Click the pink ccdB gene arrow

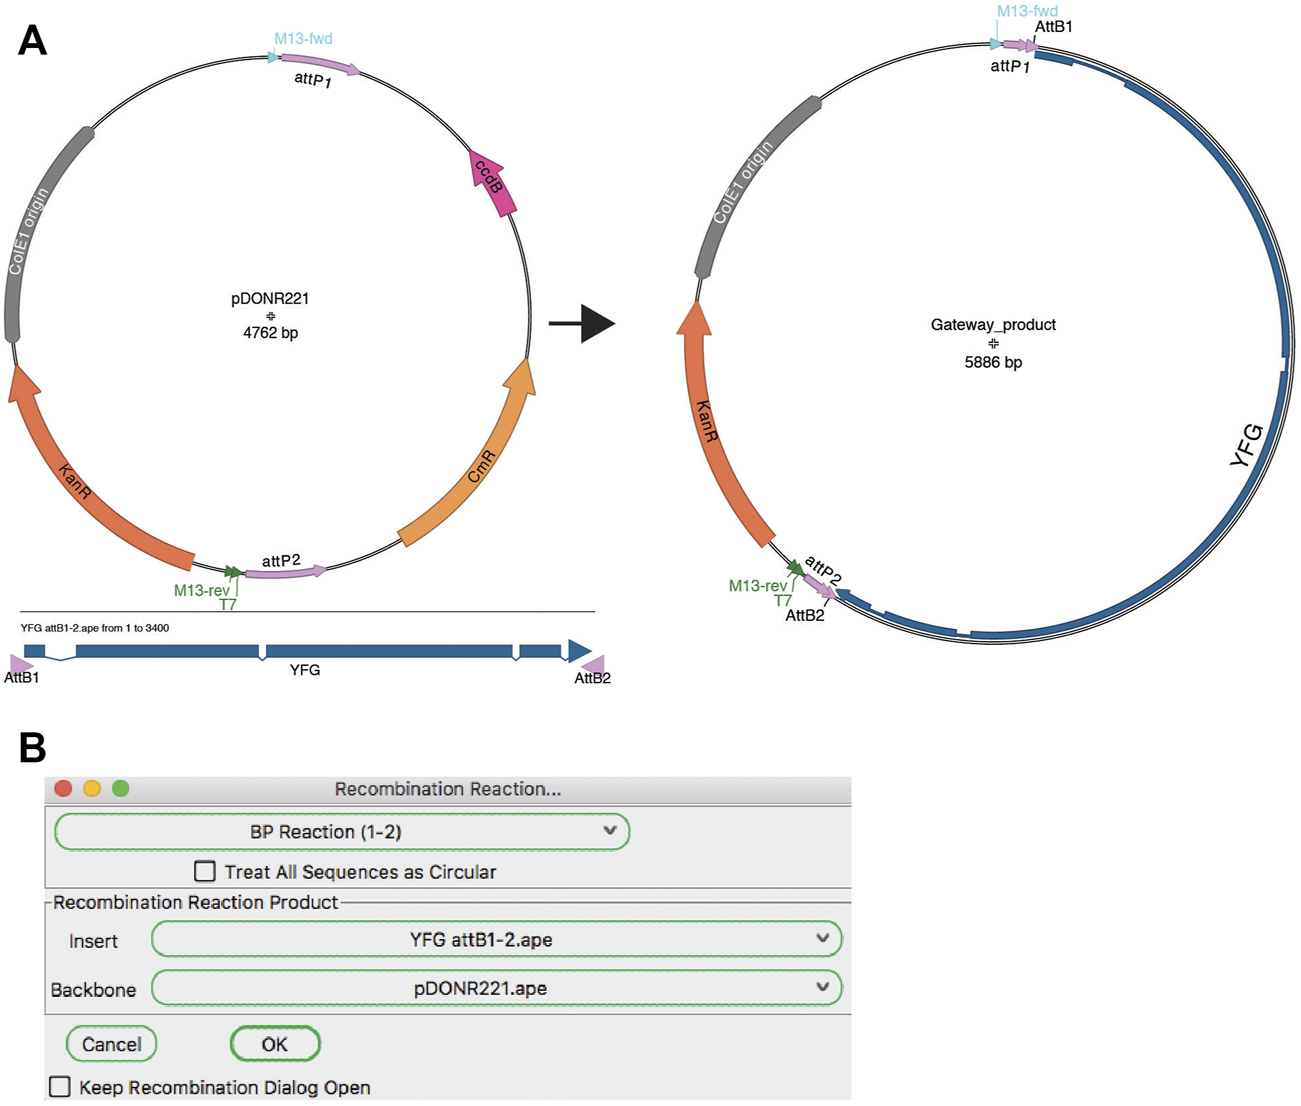(491, 183)
